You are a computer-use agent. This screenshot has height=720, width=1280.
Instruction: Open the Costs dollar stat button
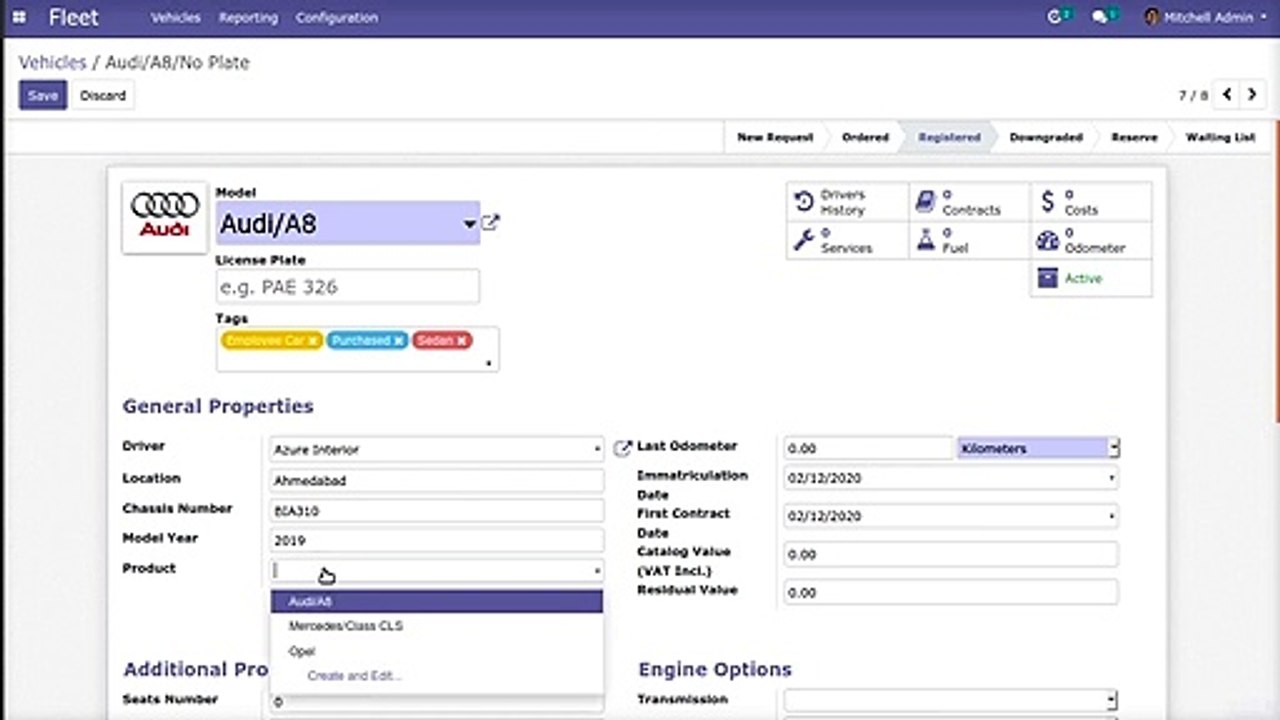tap(1091, 202)
